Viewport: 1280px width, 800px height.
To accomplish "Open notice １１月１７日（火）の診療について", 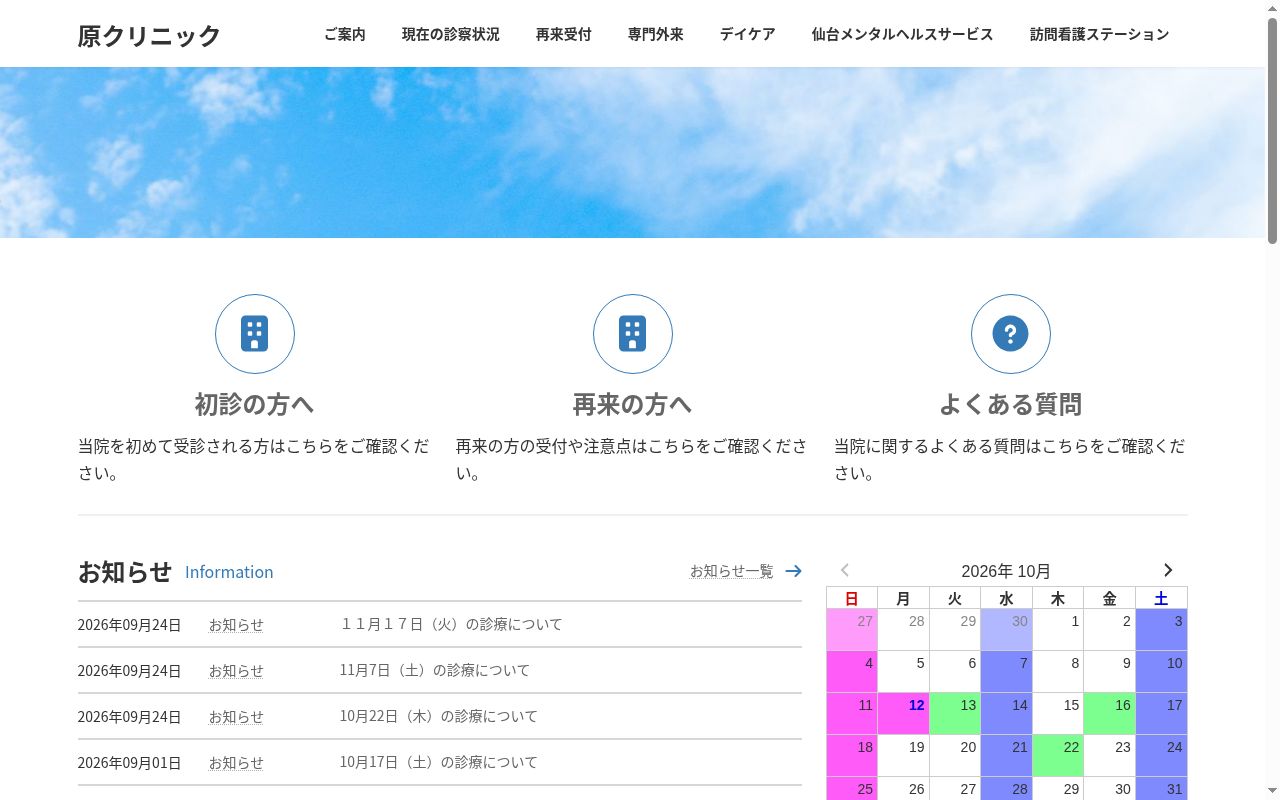I will pyautogui.click(x=451, y=624).
